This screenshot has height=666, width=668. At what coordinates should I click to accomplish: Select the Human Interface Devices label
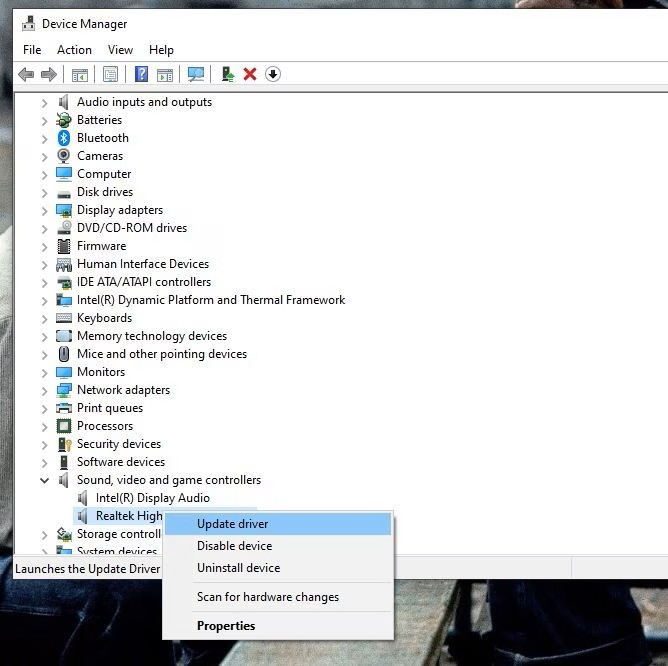pos(143,264)
